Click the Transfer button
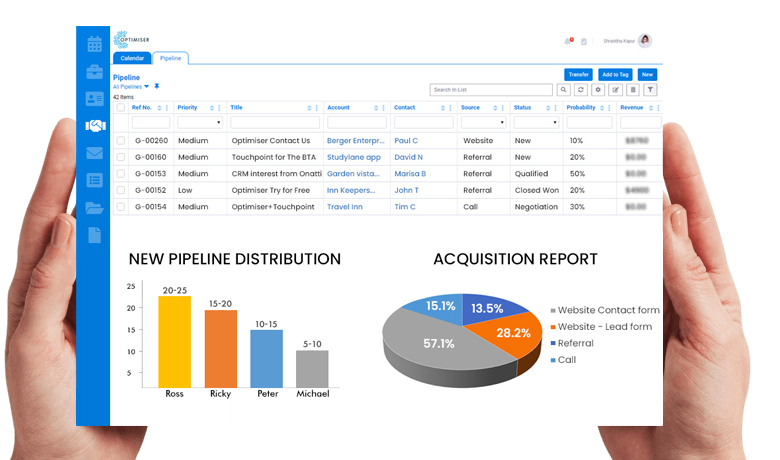This screenshot has height=460, width=780. (x=578, y=75)
